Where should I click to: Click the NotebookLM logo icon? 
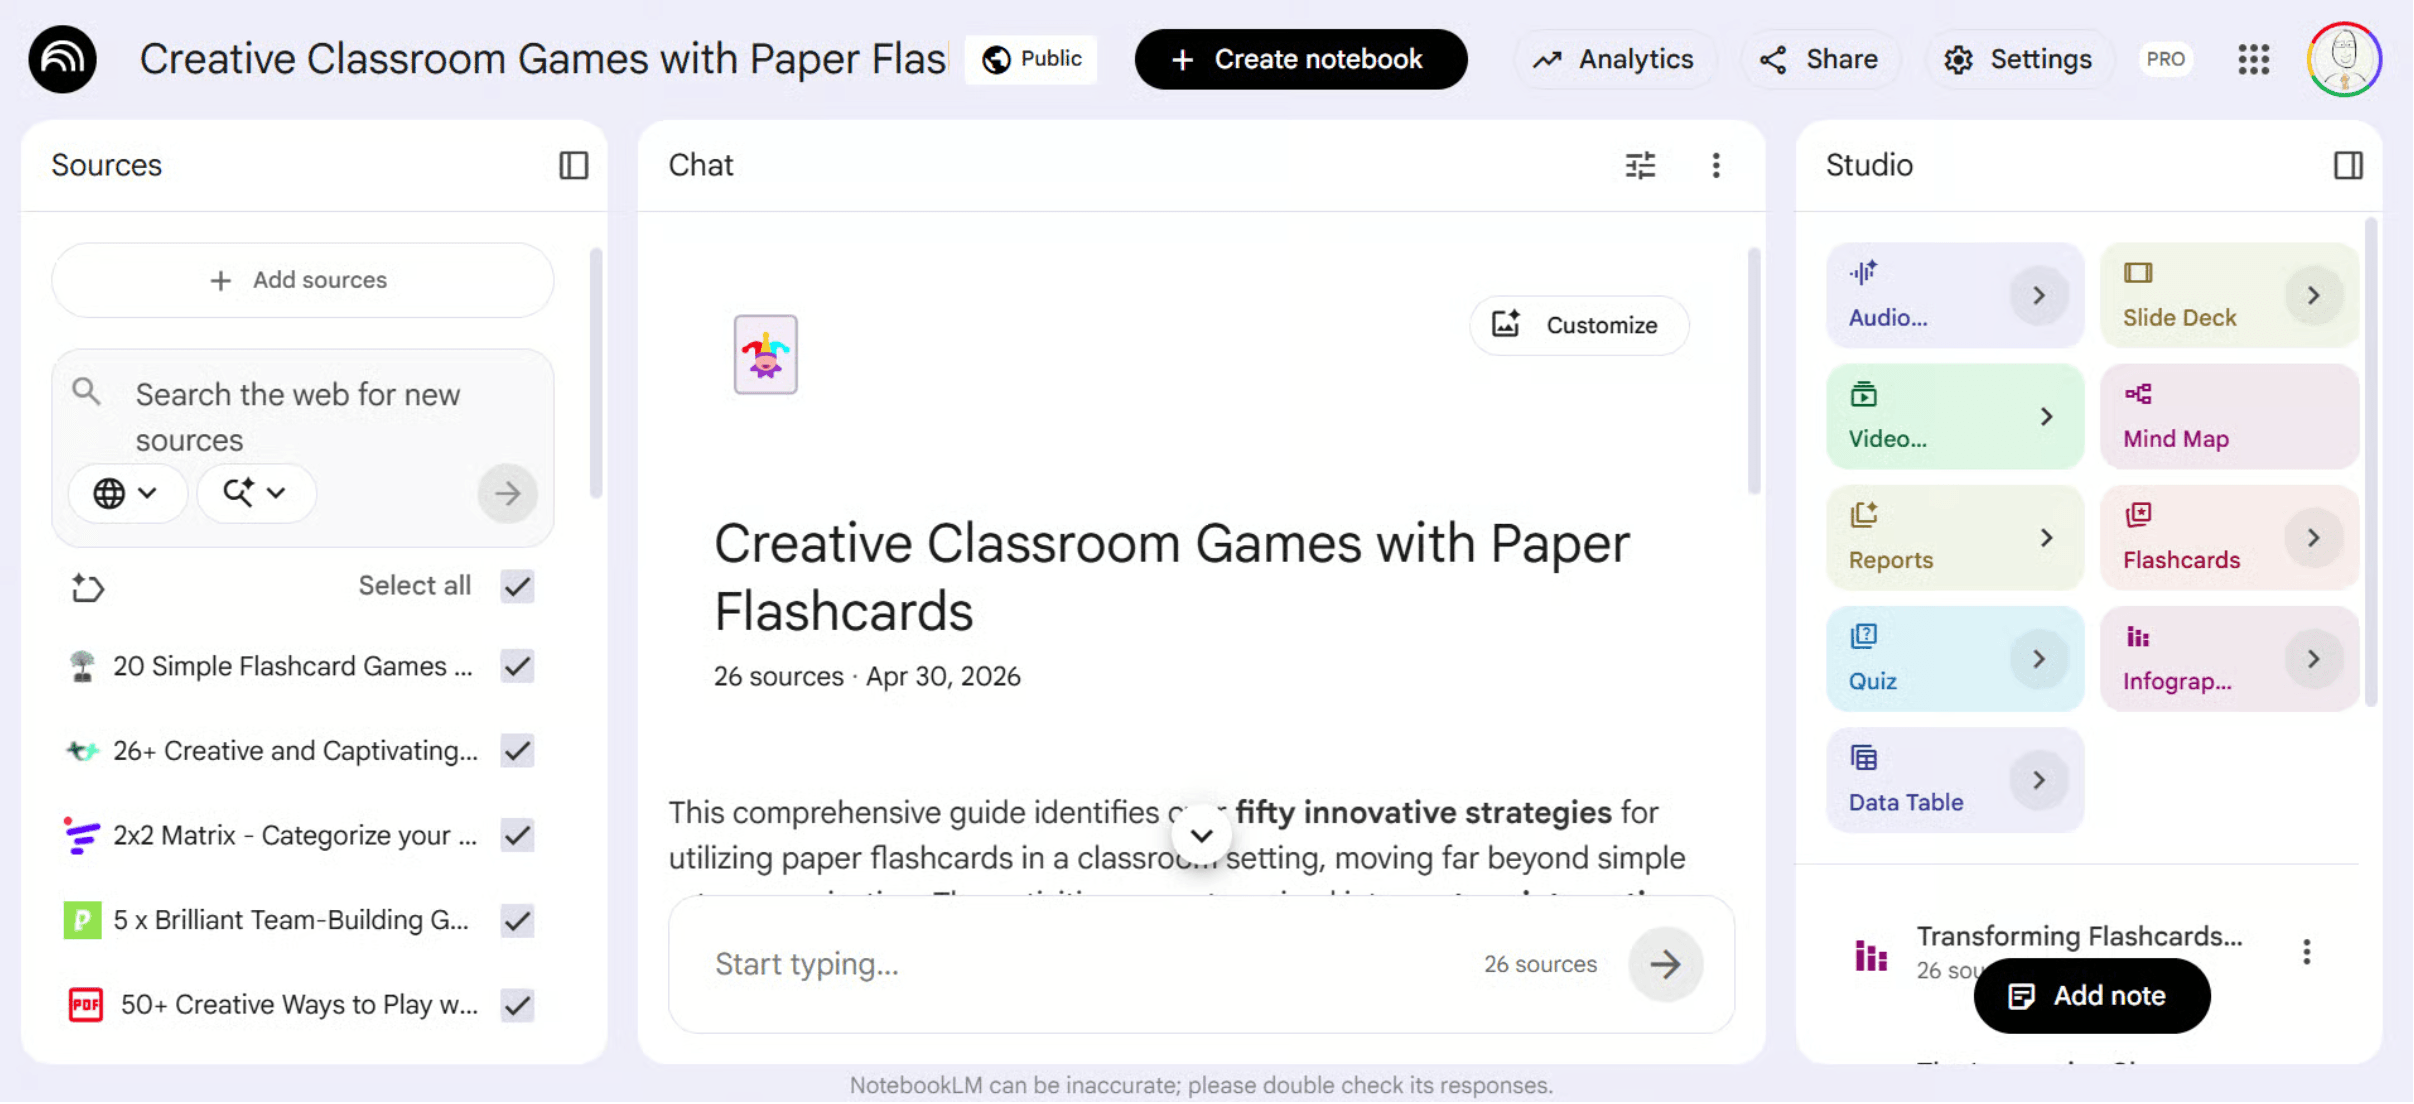(63, 59)
